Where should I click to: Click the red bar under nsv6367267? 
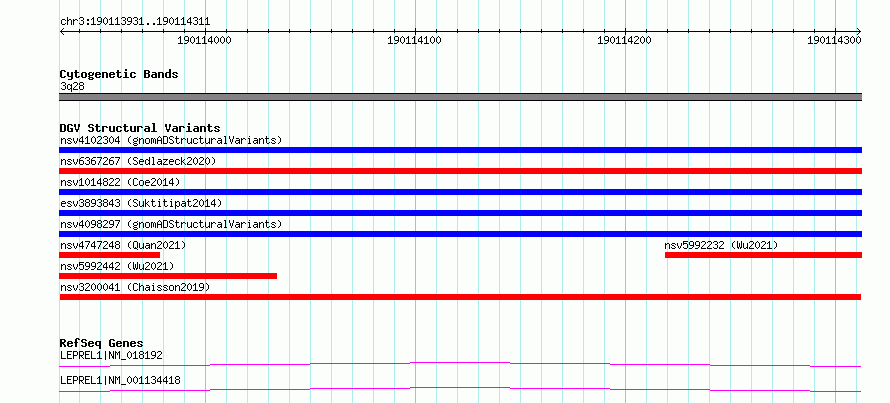460,171
